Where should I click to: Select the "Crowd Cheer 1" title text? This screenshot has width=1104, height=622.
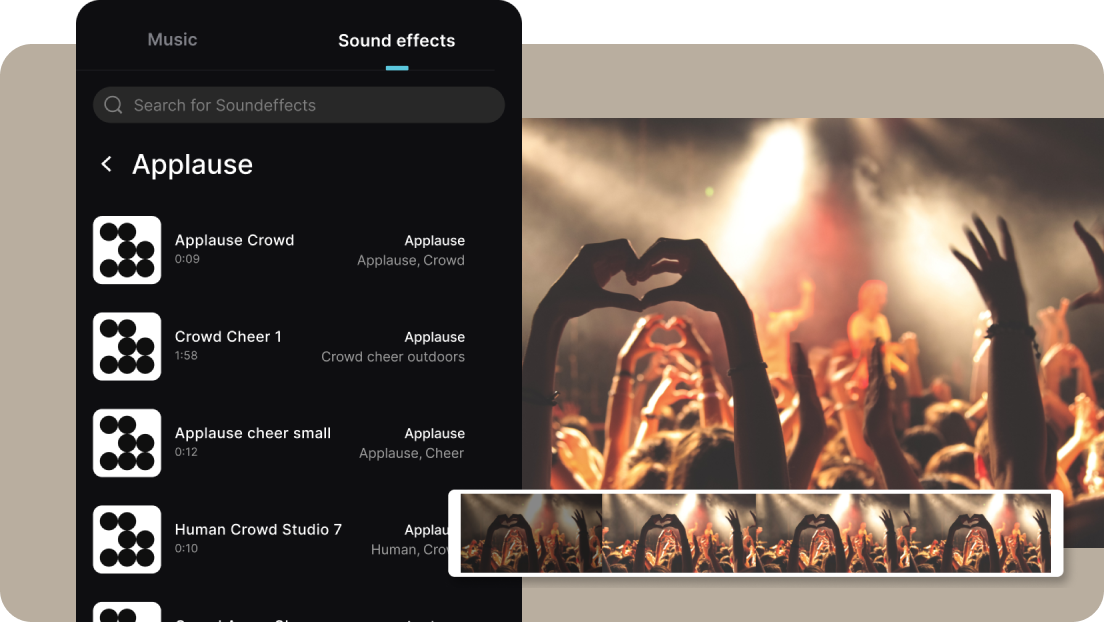tap(228, 337)
